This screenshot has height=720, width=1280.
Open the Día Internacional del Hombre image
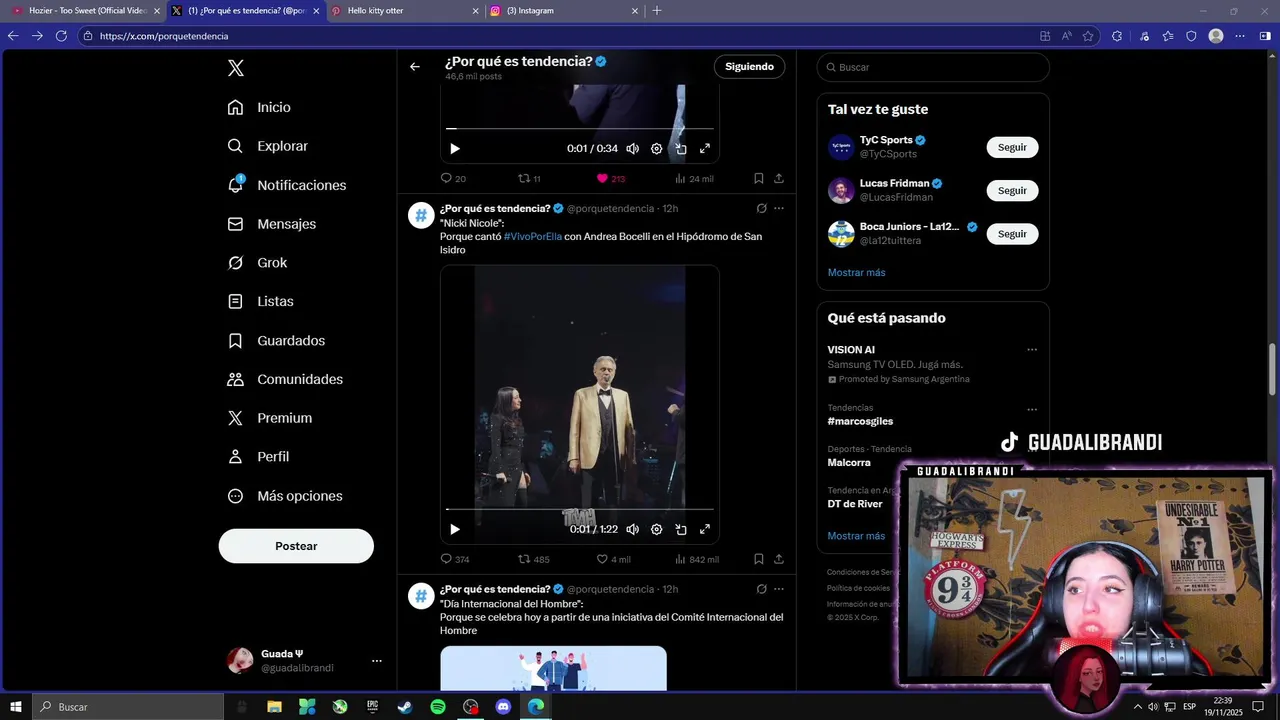click(x=553, y=668)
